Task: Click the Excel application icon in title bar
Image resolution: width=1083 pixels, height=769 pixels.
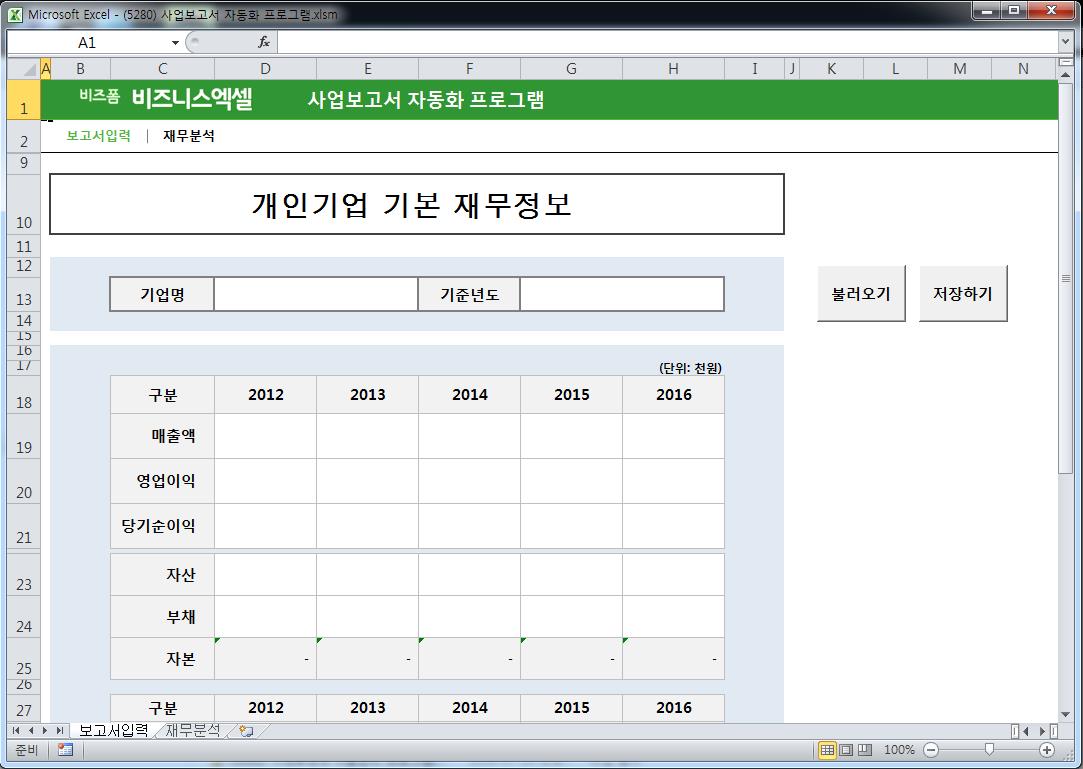Action: 15,14
